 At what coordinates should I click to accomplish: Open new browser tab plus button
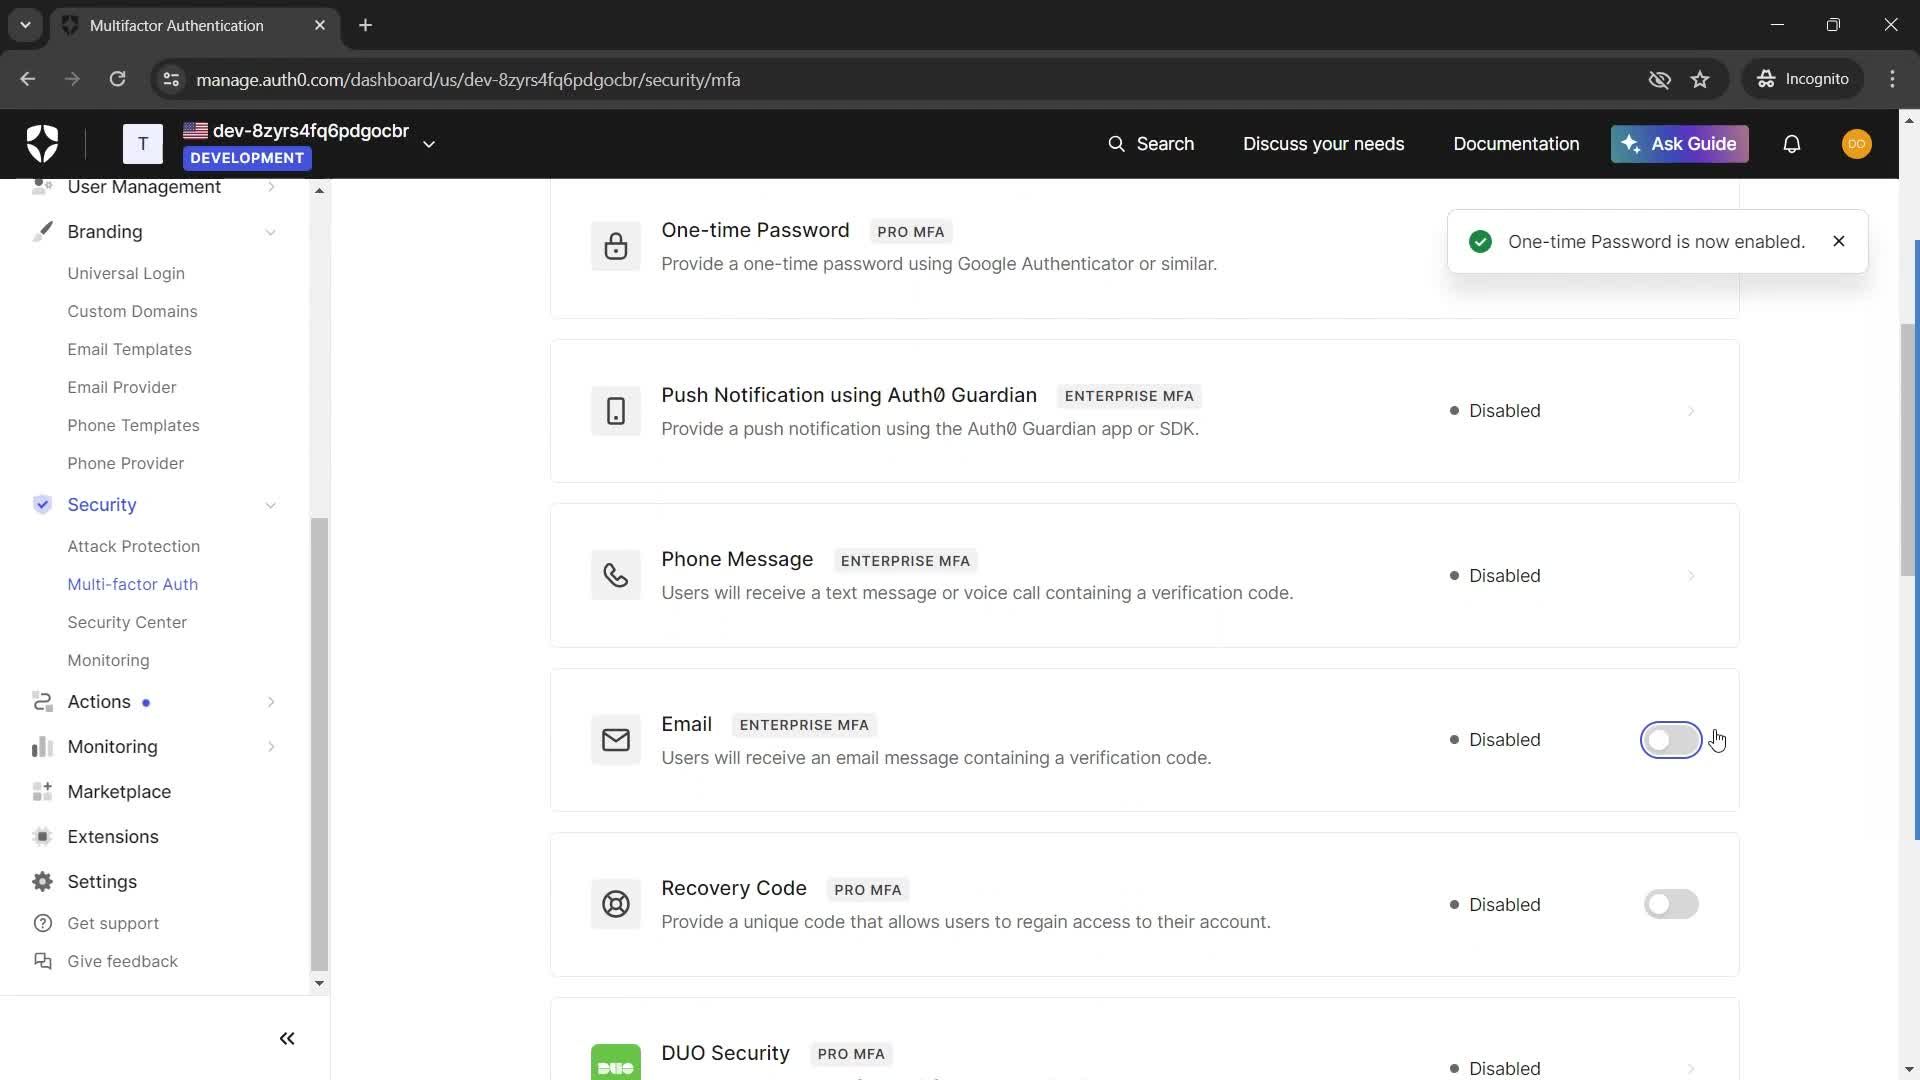tap(366, 25)
